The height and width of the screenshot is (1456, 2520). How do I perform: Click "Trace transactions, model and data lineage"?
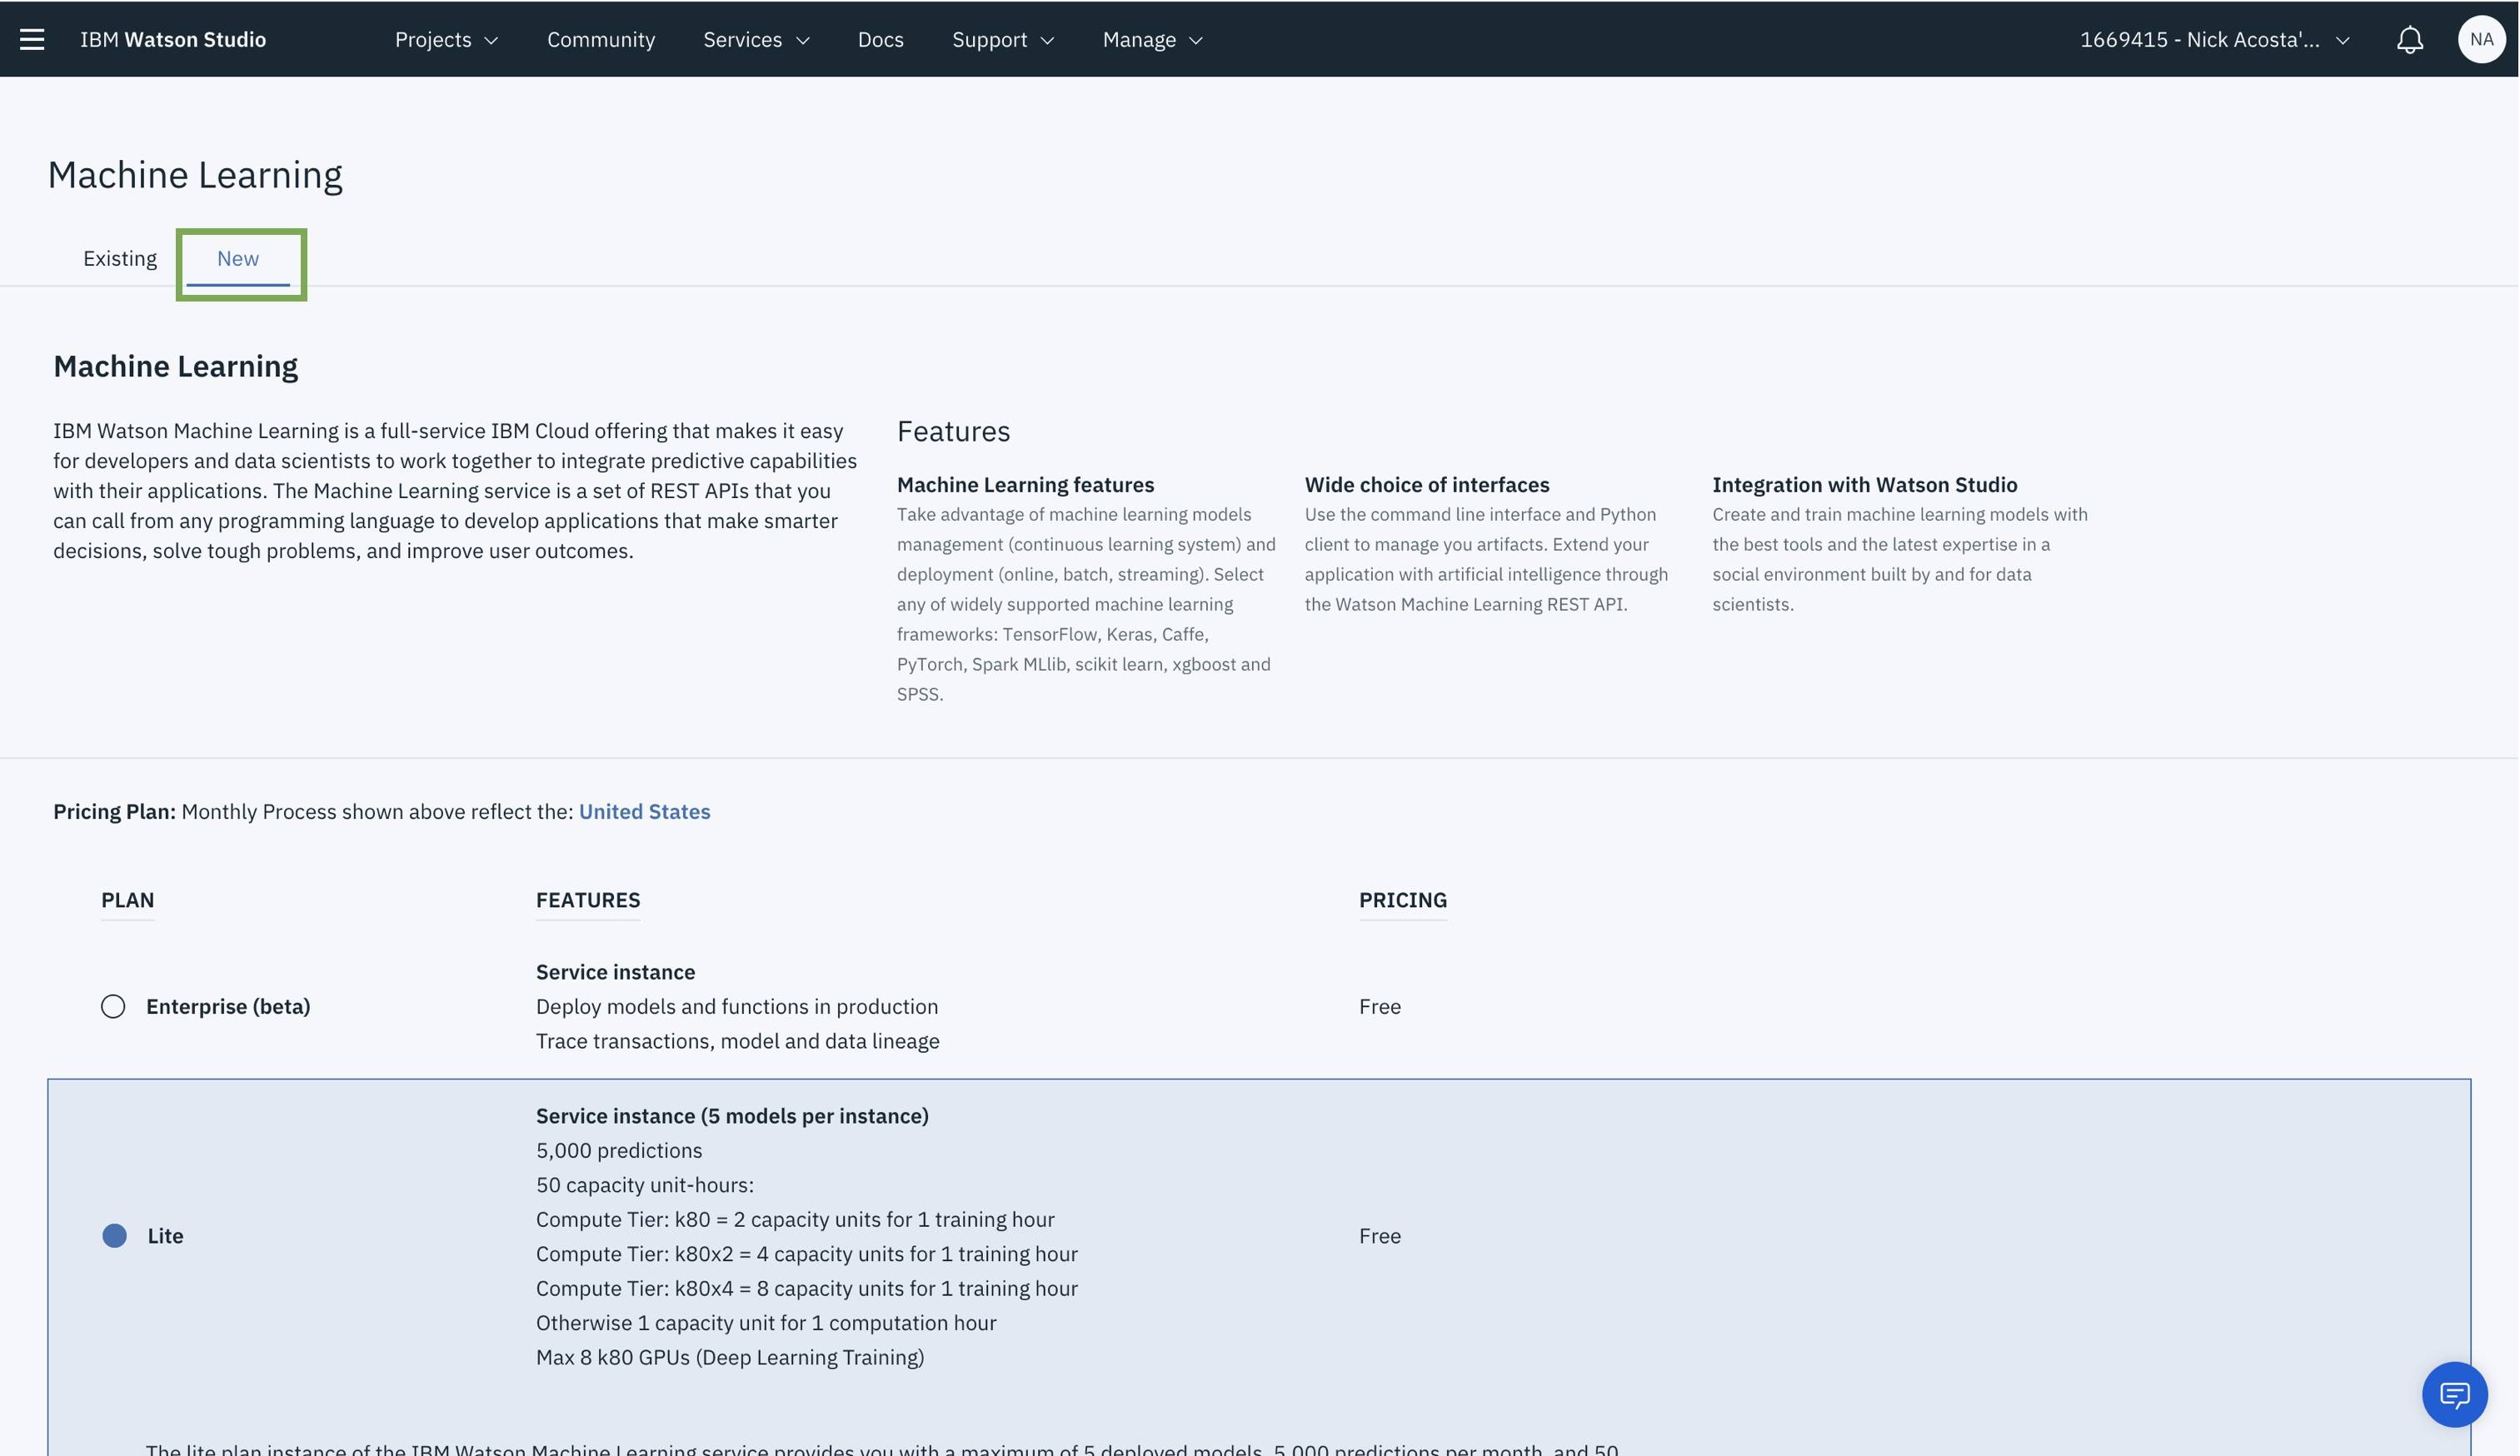[x=738, y=1041]
